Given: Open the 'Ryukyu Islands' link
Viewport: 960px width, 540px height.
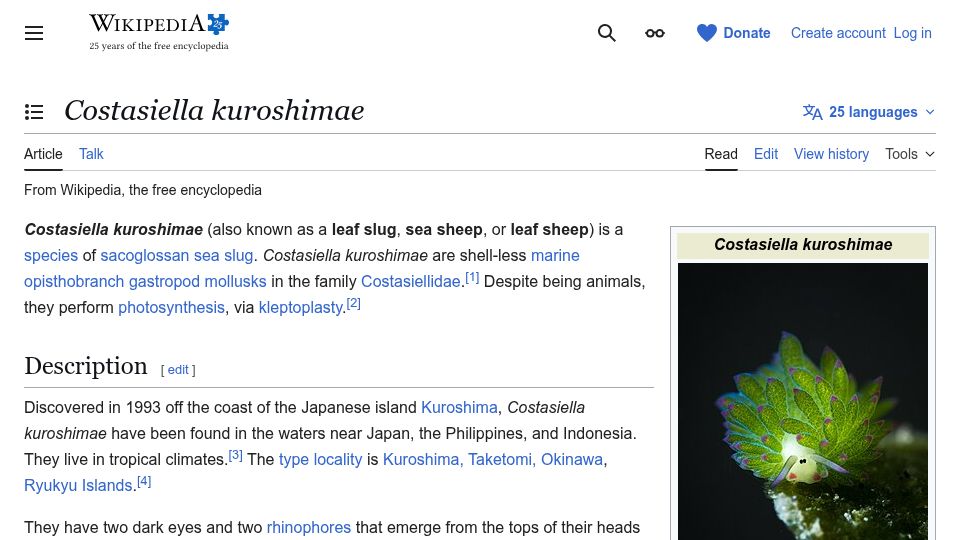Looking at the screenshot, I should (78, 486).
